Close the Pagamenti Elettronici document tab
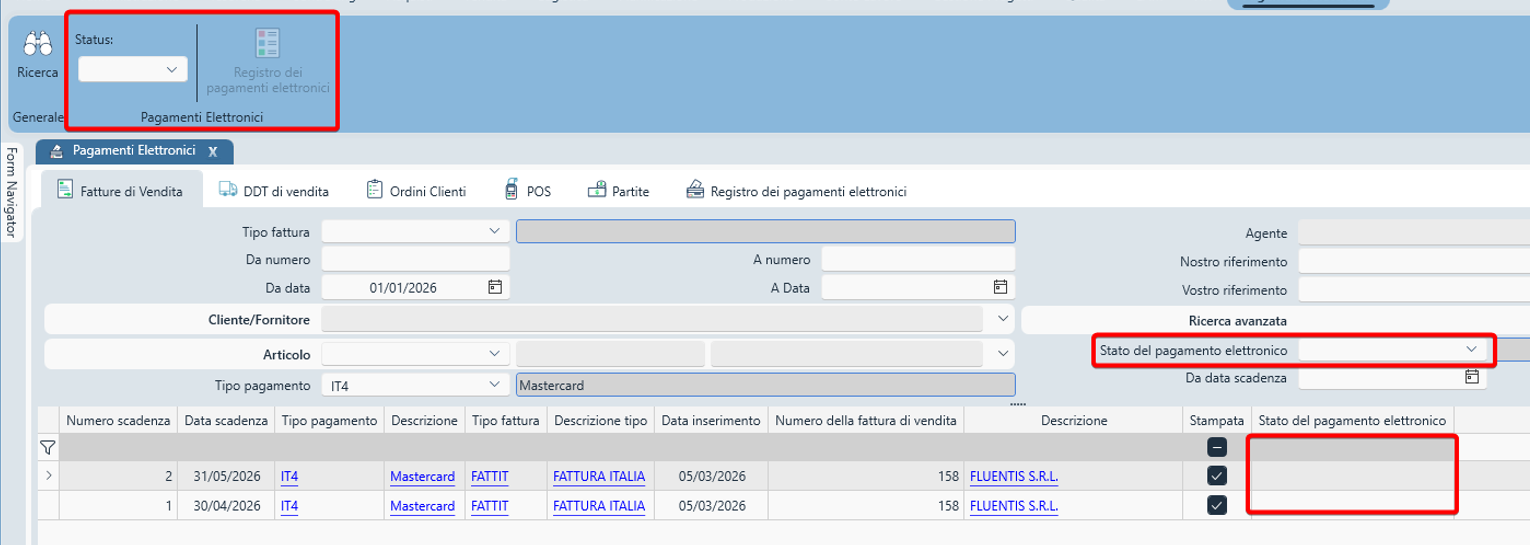This screenshot has height=545, width=1530. 212,151
